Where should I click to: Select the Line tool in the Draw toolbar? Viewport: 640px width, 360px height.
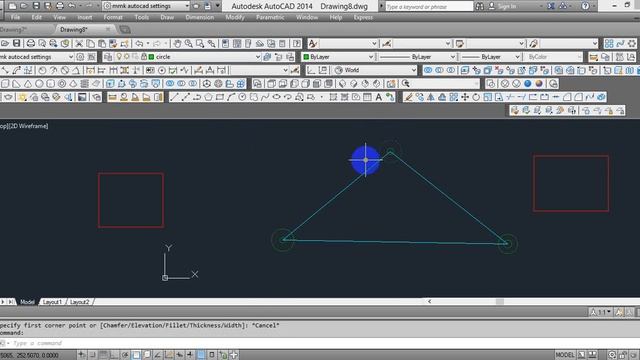point(174,97)
